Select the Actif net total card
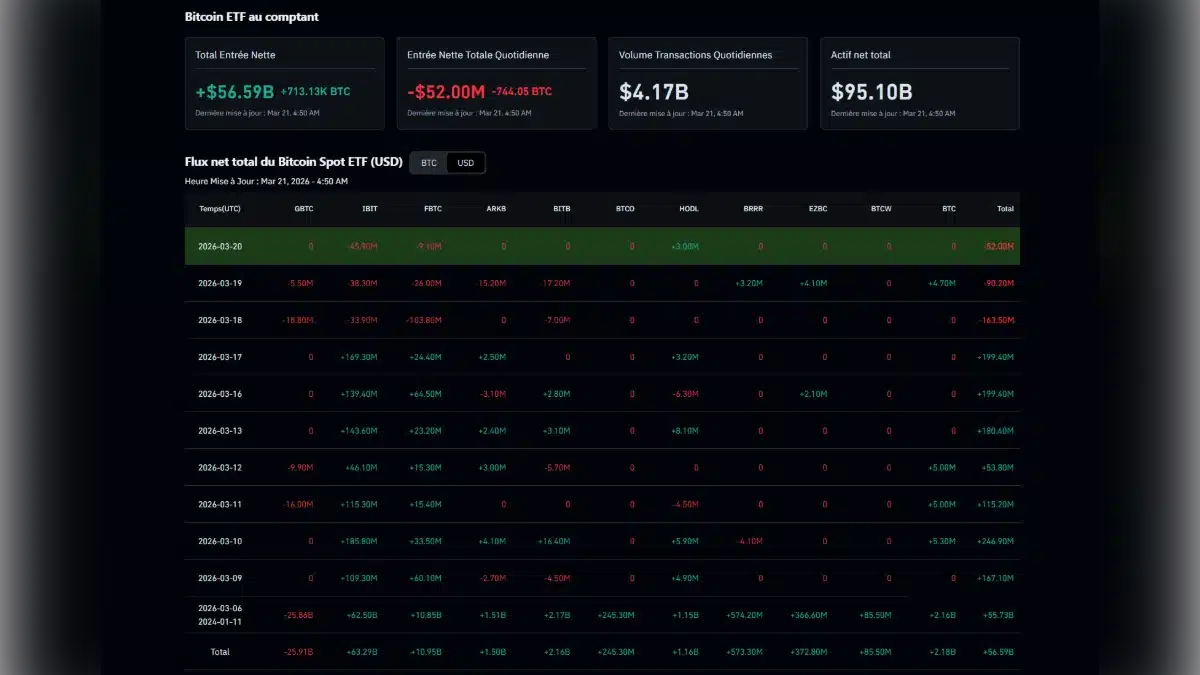Image resolution: width=1200 pixels, height=675 pixels. point(919,83)
